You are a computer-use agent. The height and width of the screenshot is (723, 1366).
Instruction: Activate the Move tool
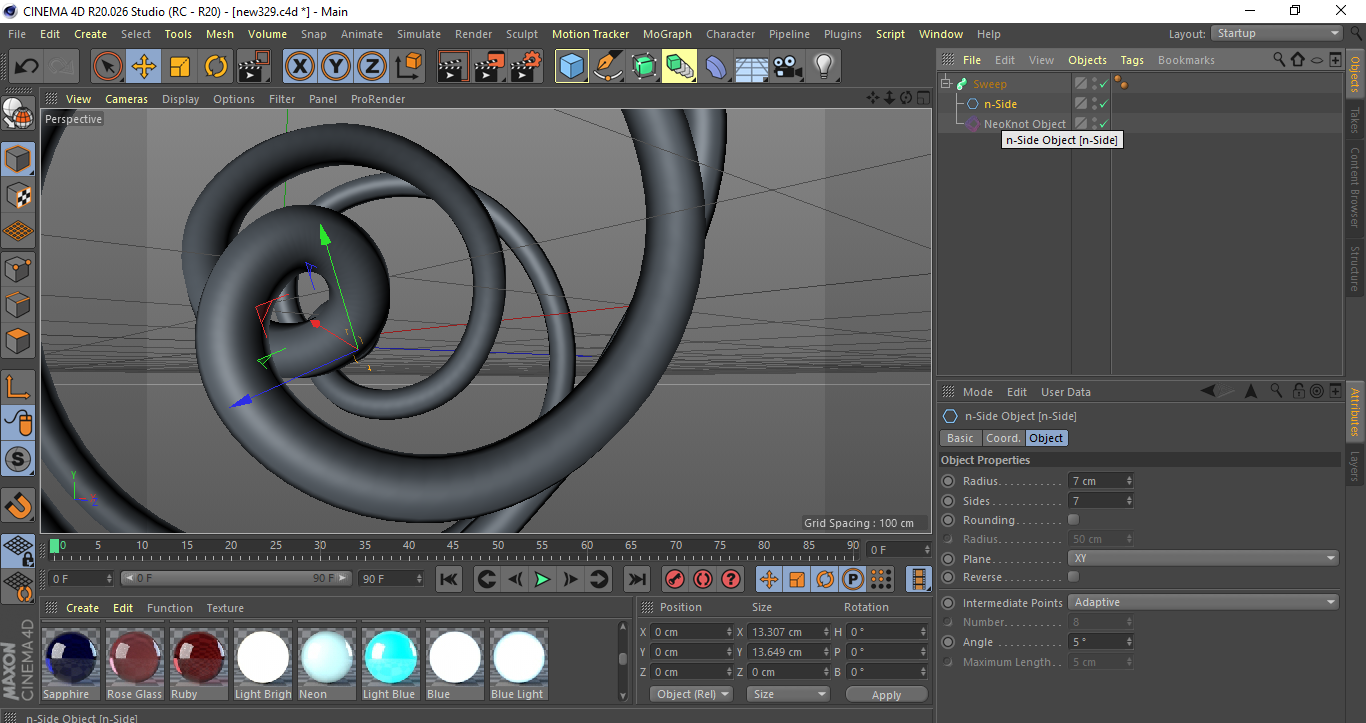(144, 67)
